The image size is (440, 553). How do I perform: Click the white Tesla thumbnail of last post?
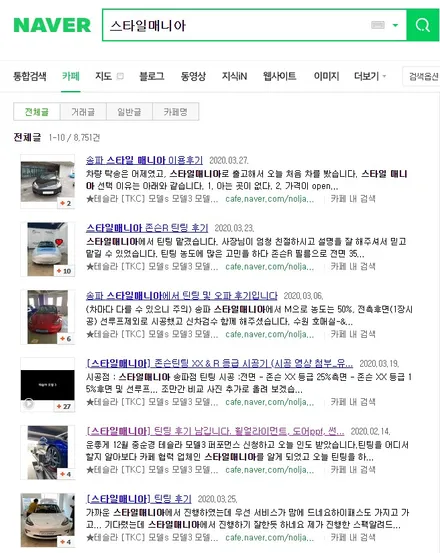[48, 520]
